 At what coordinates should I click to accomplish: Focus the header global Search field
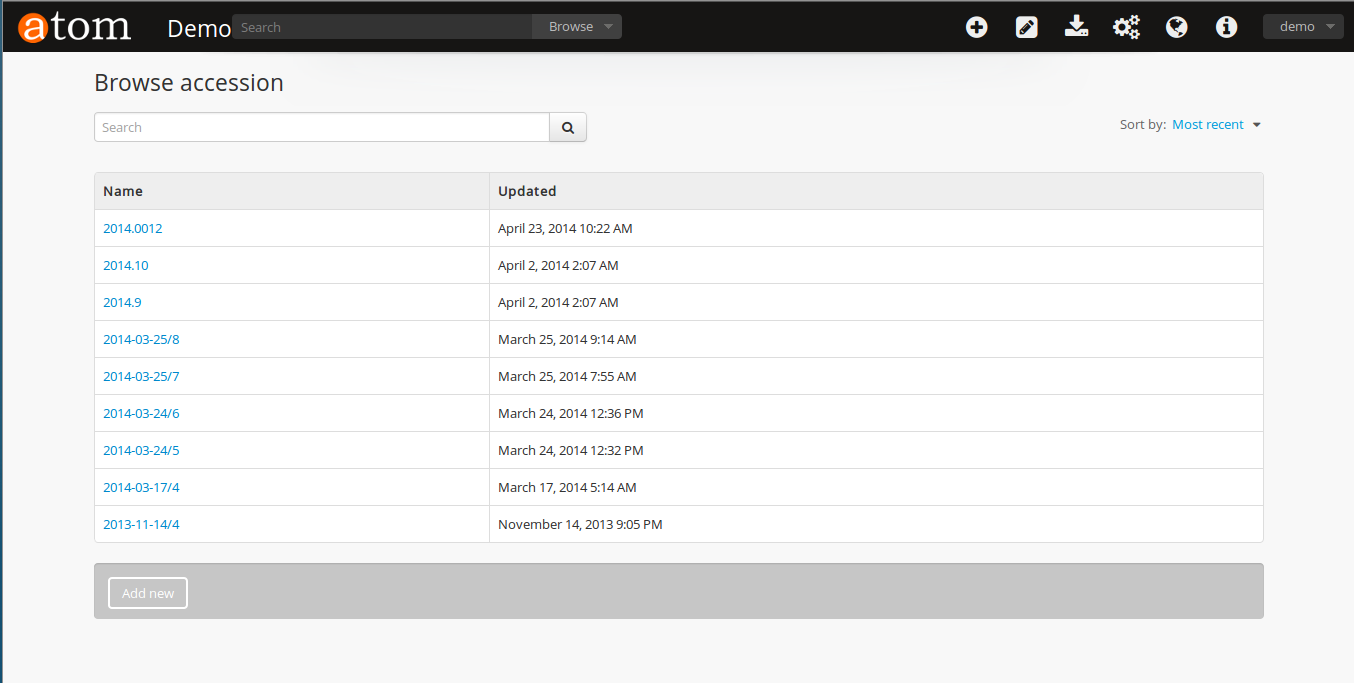tap(383, 27)
